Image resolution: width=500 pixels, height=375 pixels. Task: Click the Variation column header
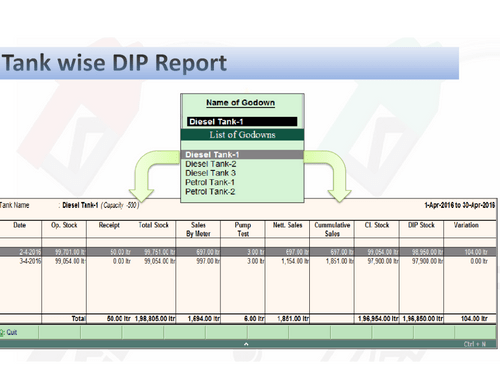click(466, 225)
